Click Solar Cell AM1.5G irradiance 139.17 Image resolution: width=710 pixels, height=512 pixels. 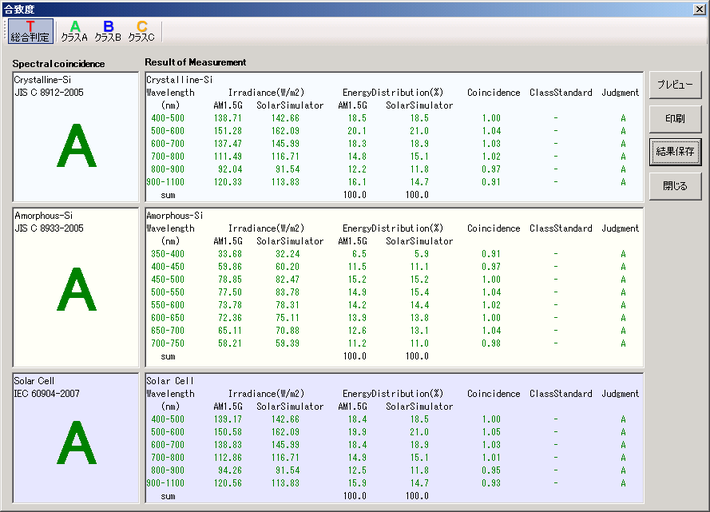point(228,419)
